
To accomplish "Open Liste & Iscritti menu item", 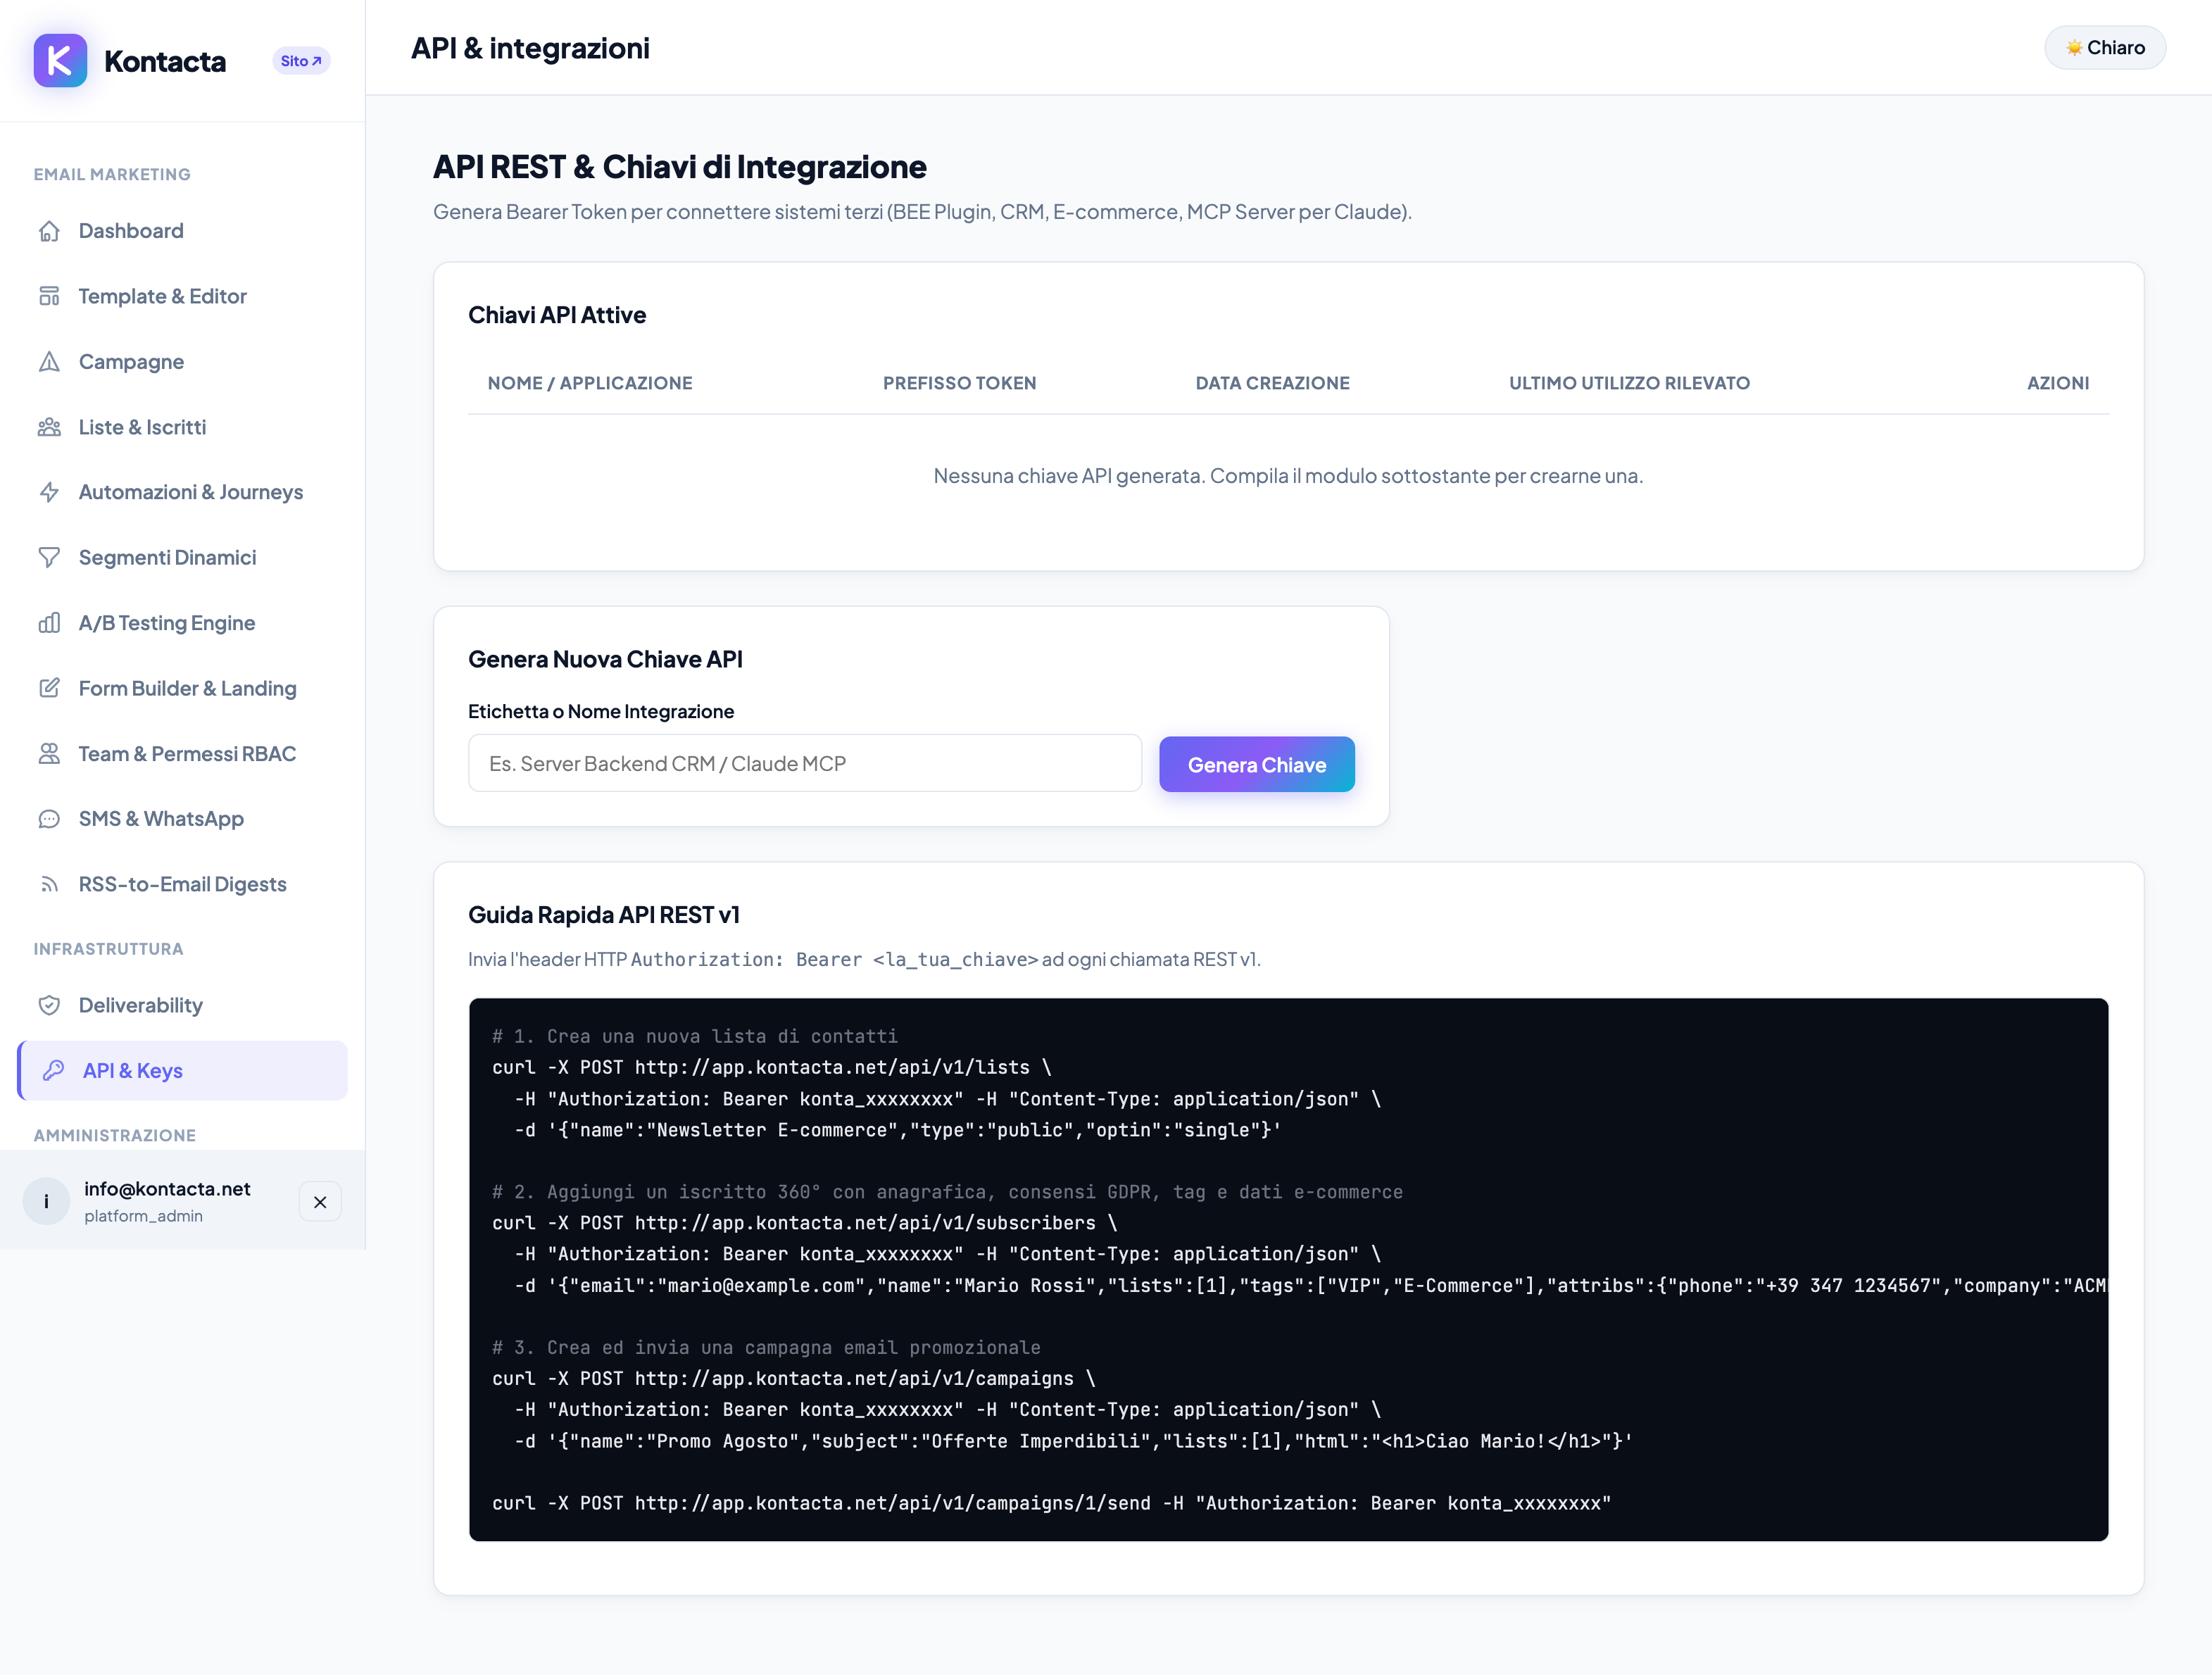I will point(182,427).
